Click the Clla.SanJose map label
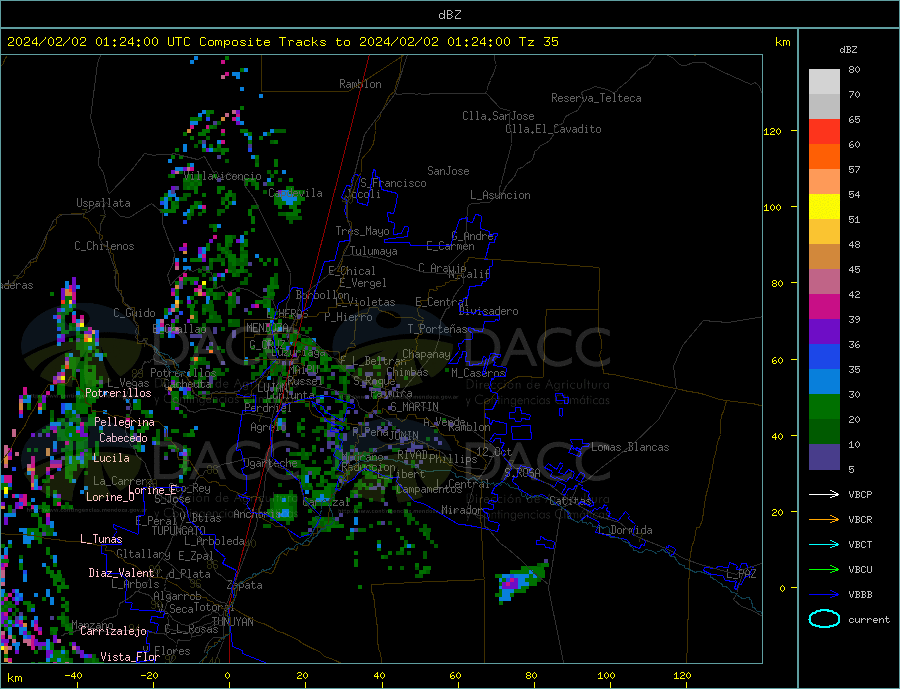 click(498, 116)
